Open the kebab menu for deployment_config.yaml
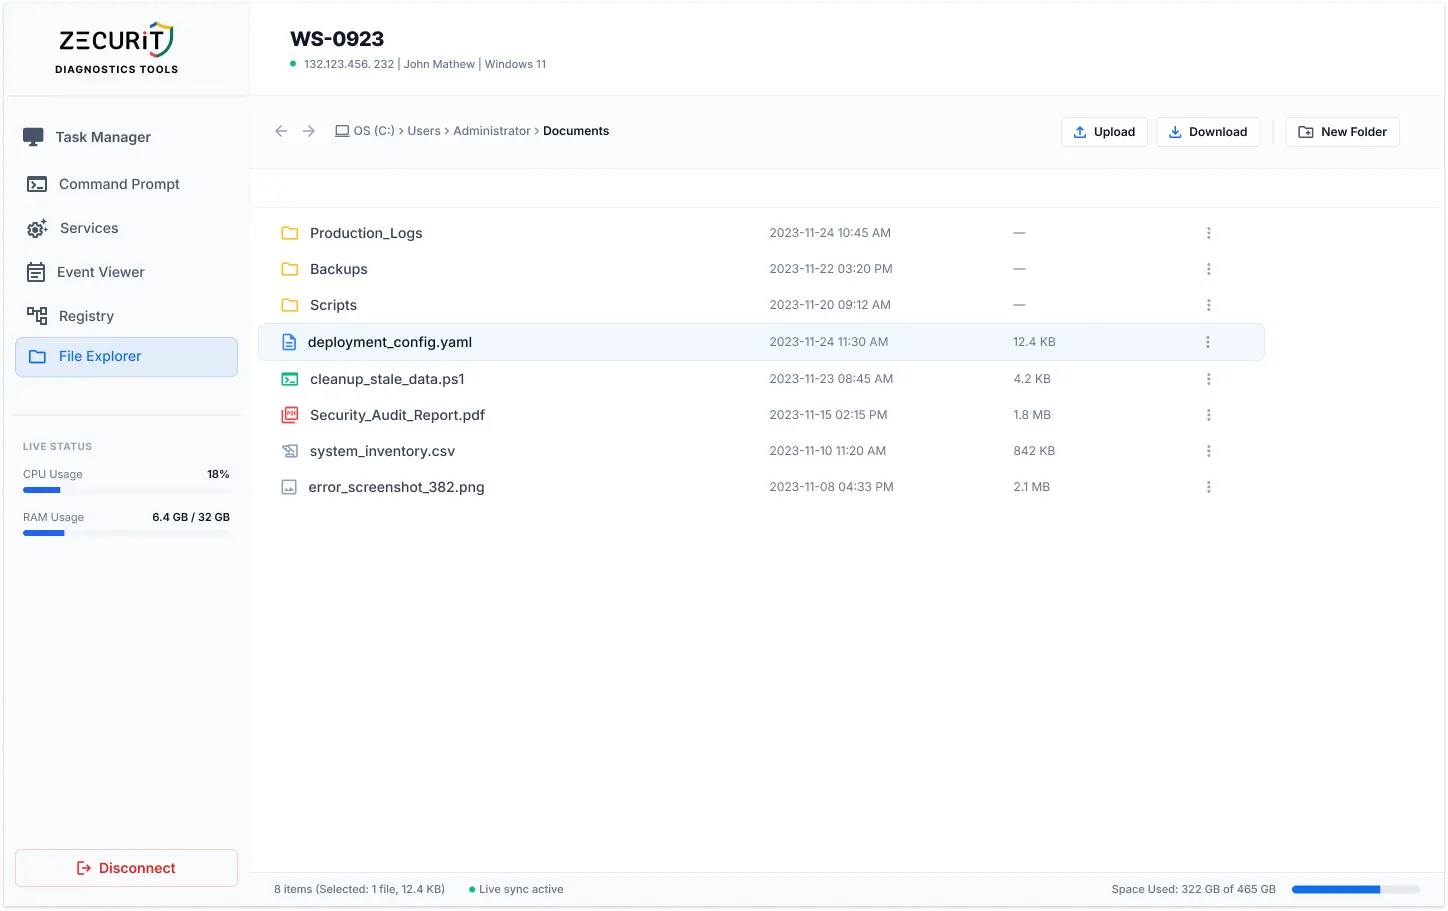This screenshot has height=911, width=1448. pyautogui.click(x=1208, y=341)
